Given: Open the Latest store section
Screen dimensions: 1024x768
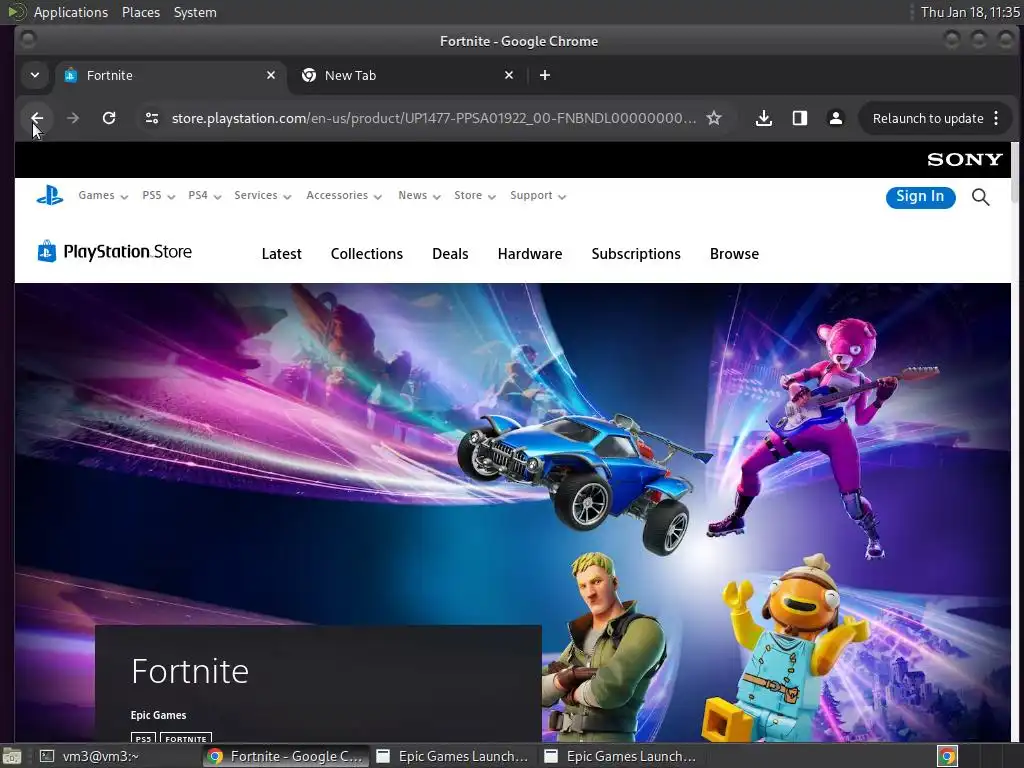Looking at the screenshot, I should click(x=281, y=254).
